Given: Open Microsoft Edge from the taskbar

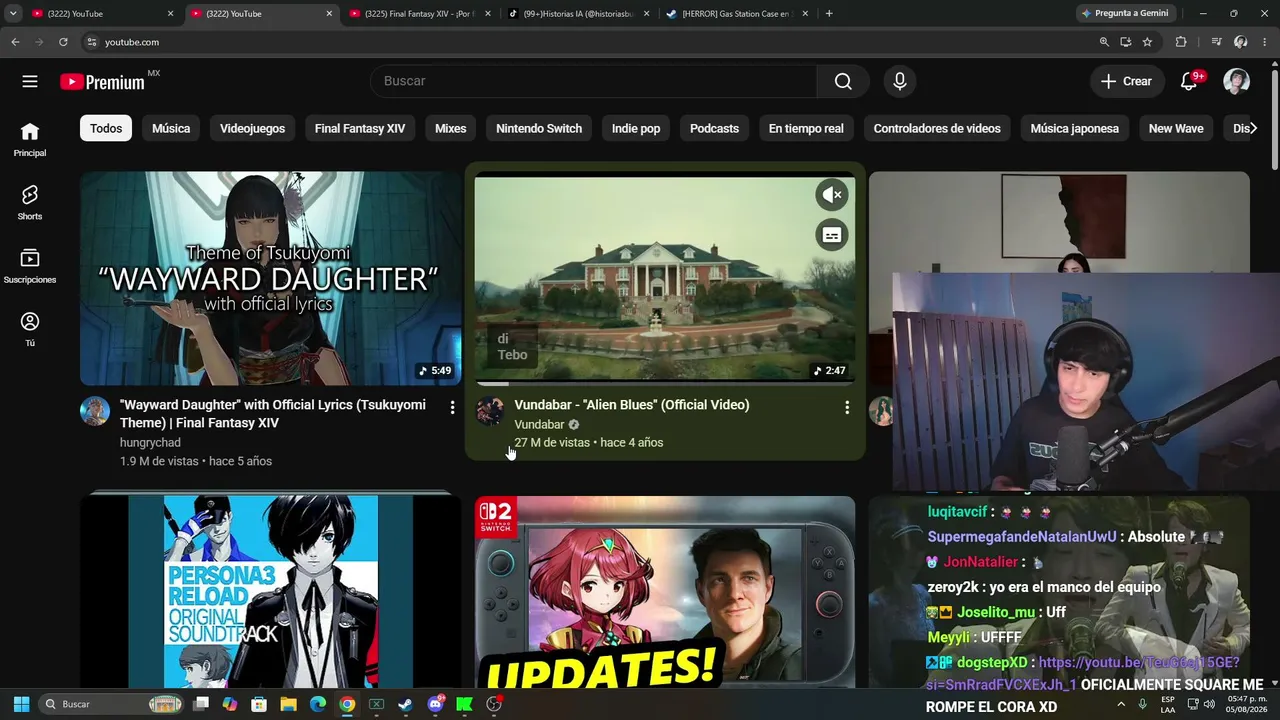Looking at the screenshot, I should pyautogui.click(x=318, y=704).
